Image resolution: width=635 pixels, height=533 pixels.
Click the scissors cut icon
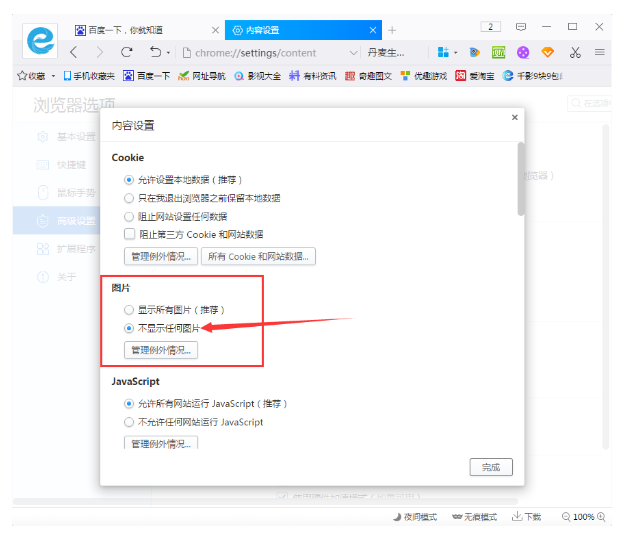point(575,52)
